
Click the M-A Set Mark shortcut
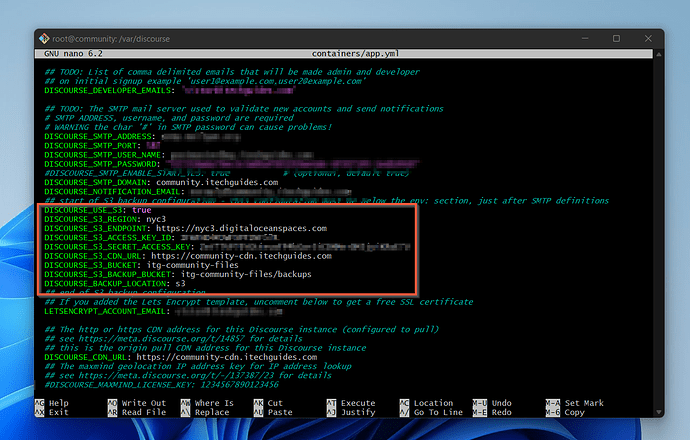(x=575, y=403)
